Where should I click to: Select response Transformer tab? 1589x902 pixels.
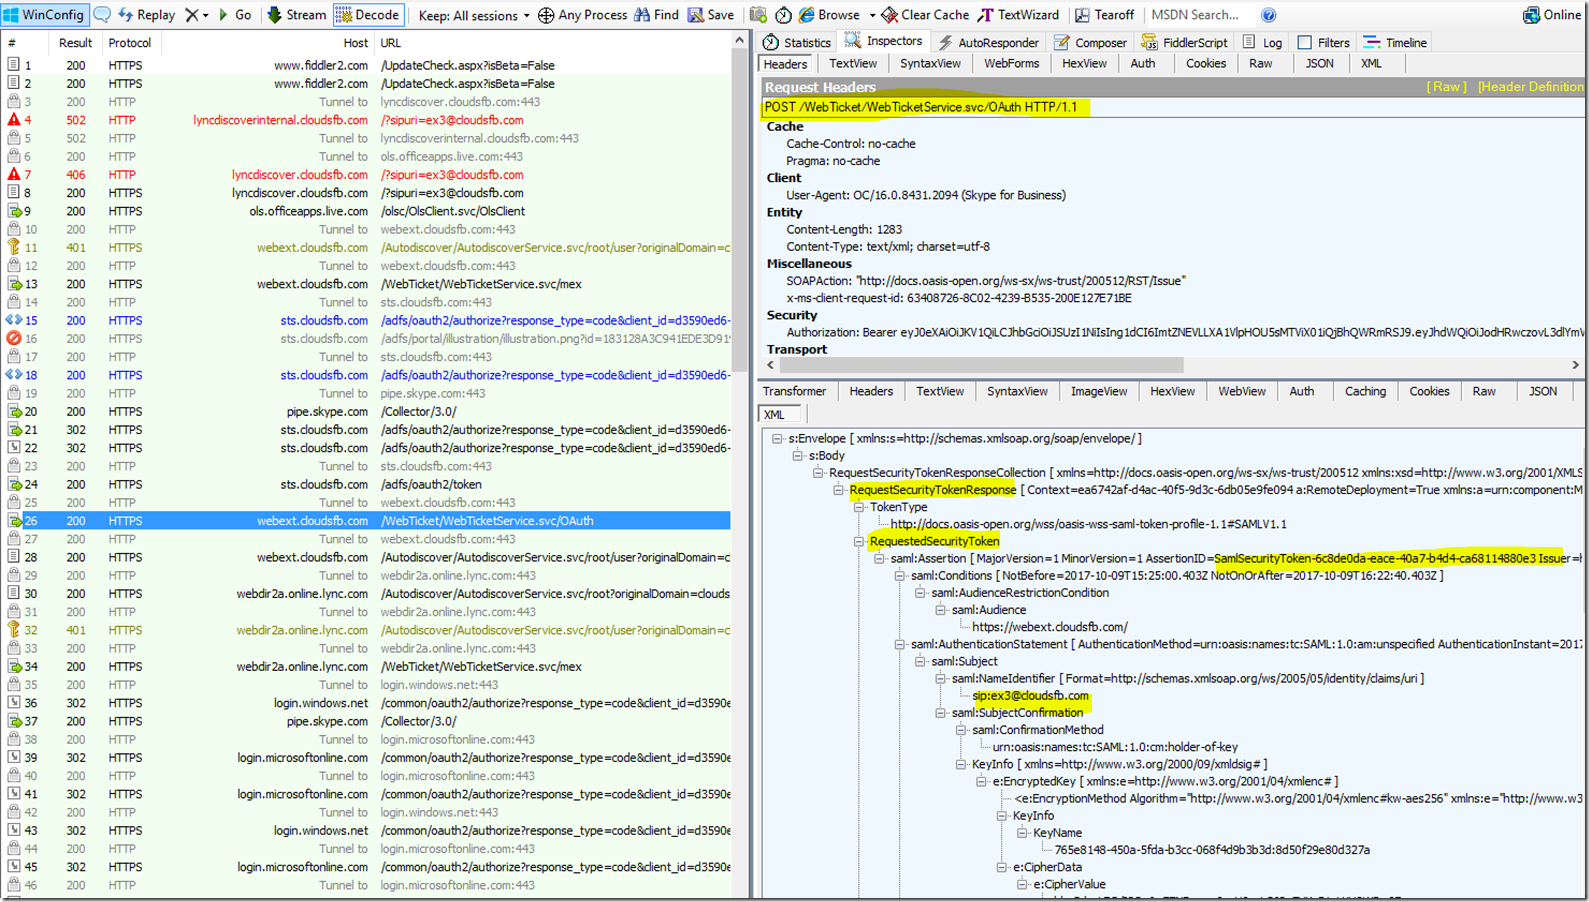click(795, 391)
